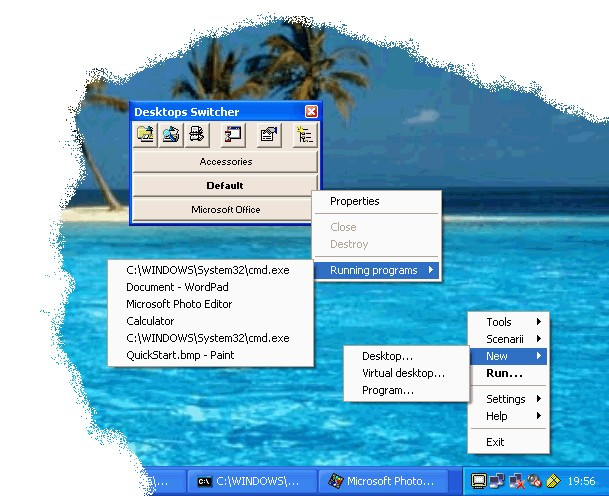Screen dimensions: 609x496
Task: Choose Run... in the tray menu
Action: tap(508, 373)
